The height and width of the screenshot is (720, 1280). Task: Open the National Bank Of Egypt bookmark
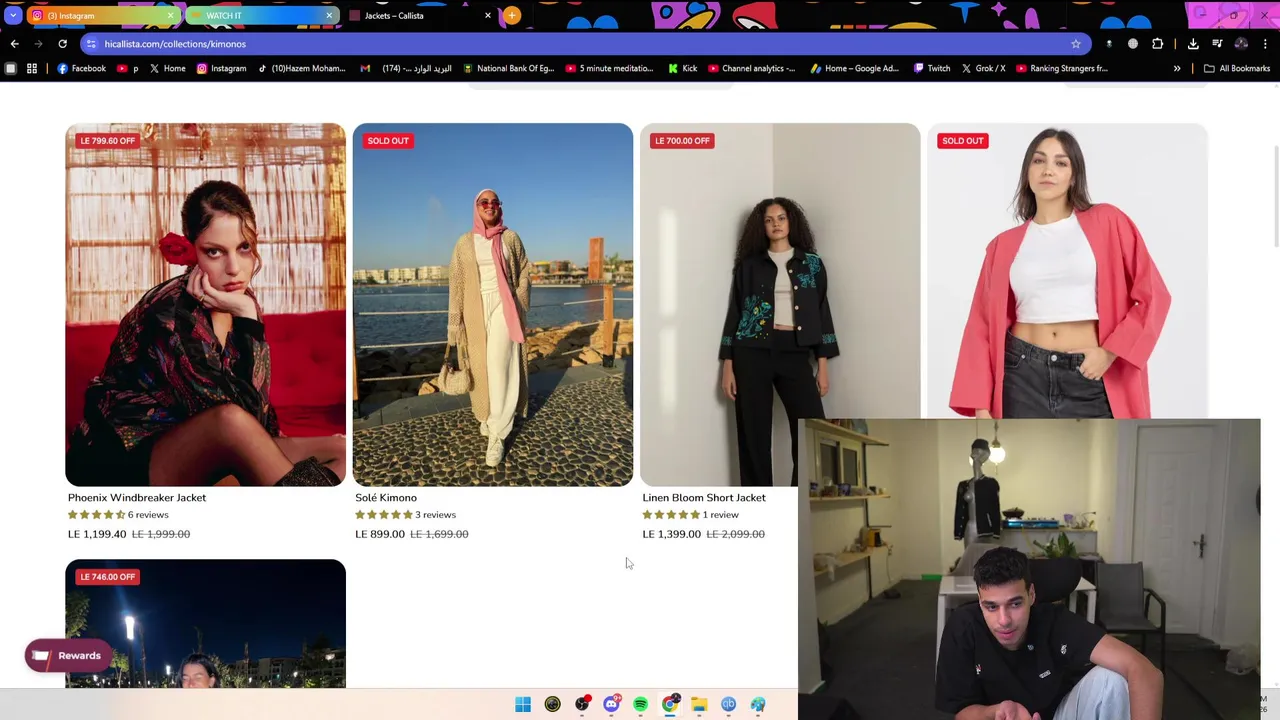507,69
